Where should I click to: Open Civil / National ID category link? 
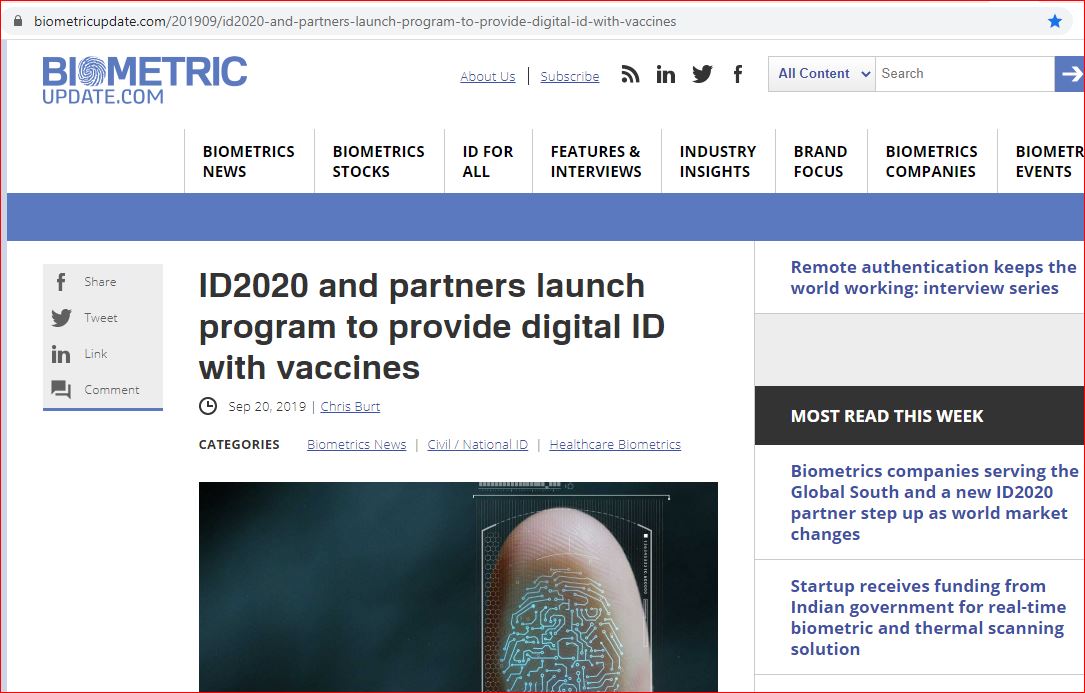(477, 444)
